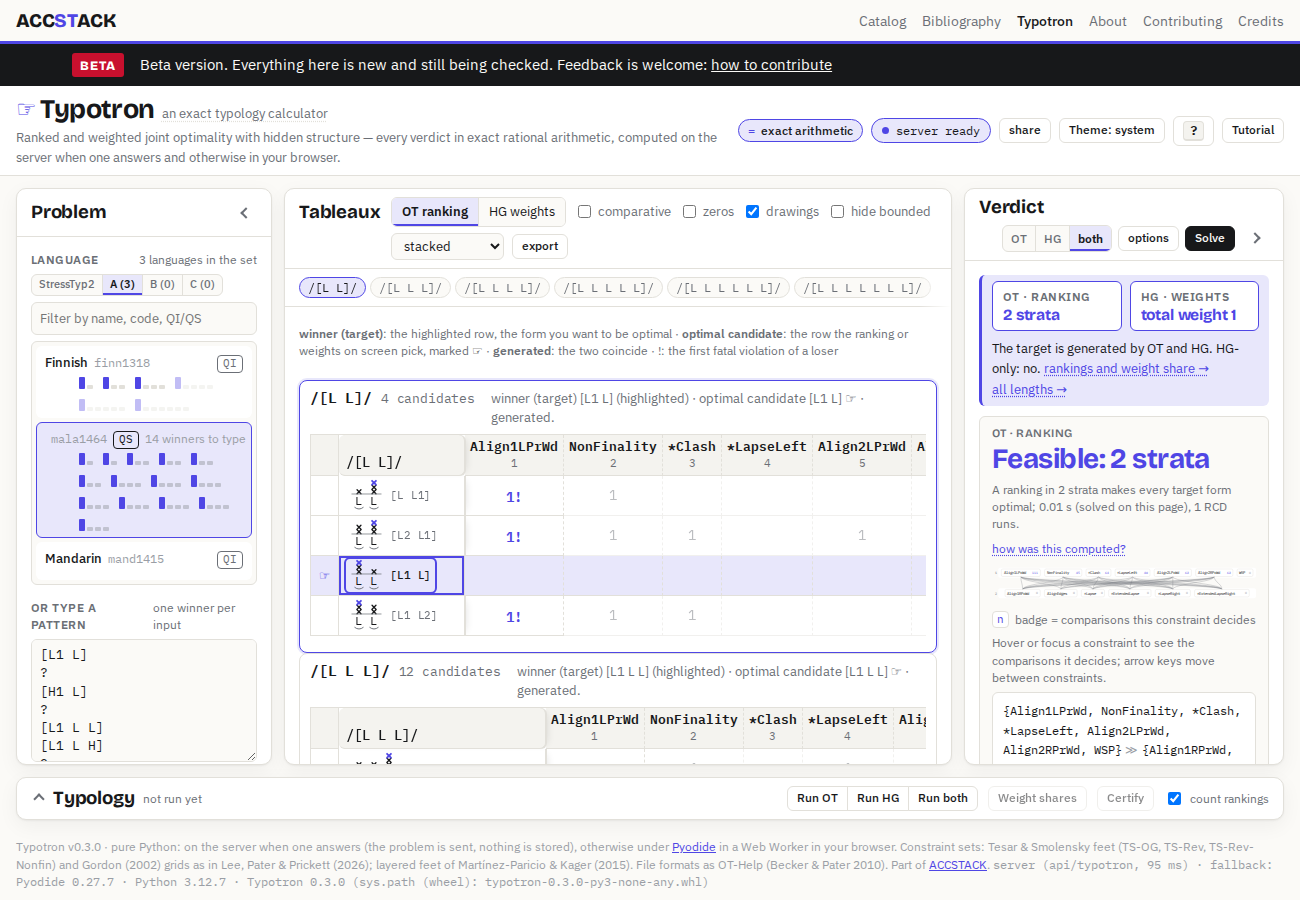Open the Theme: system selector
This screenshot has height=900, width=1300.
[1112, 131]
